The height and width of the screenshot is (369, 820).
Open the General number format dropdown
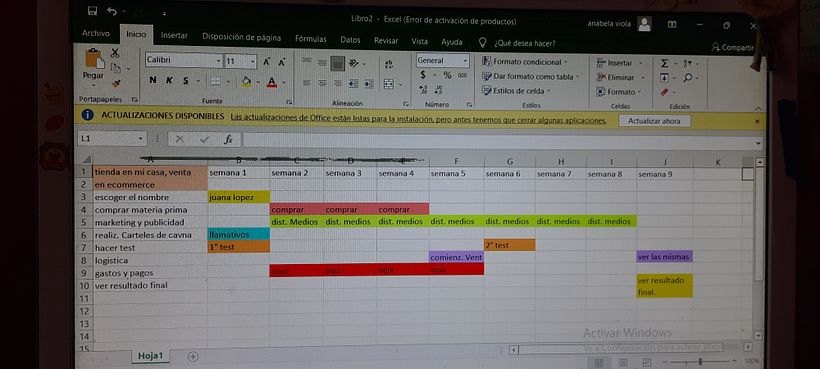tap(465, 61)
